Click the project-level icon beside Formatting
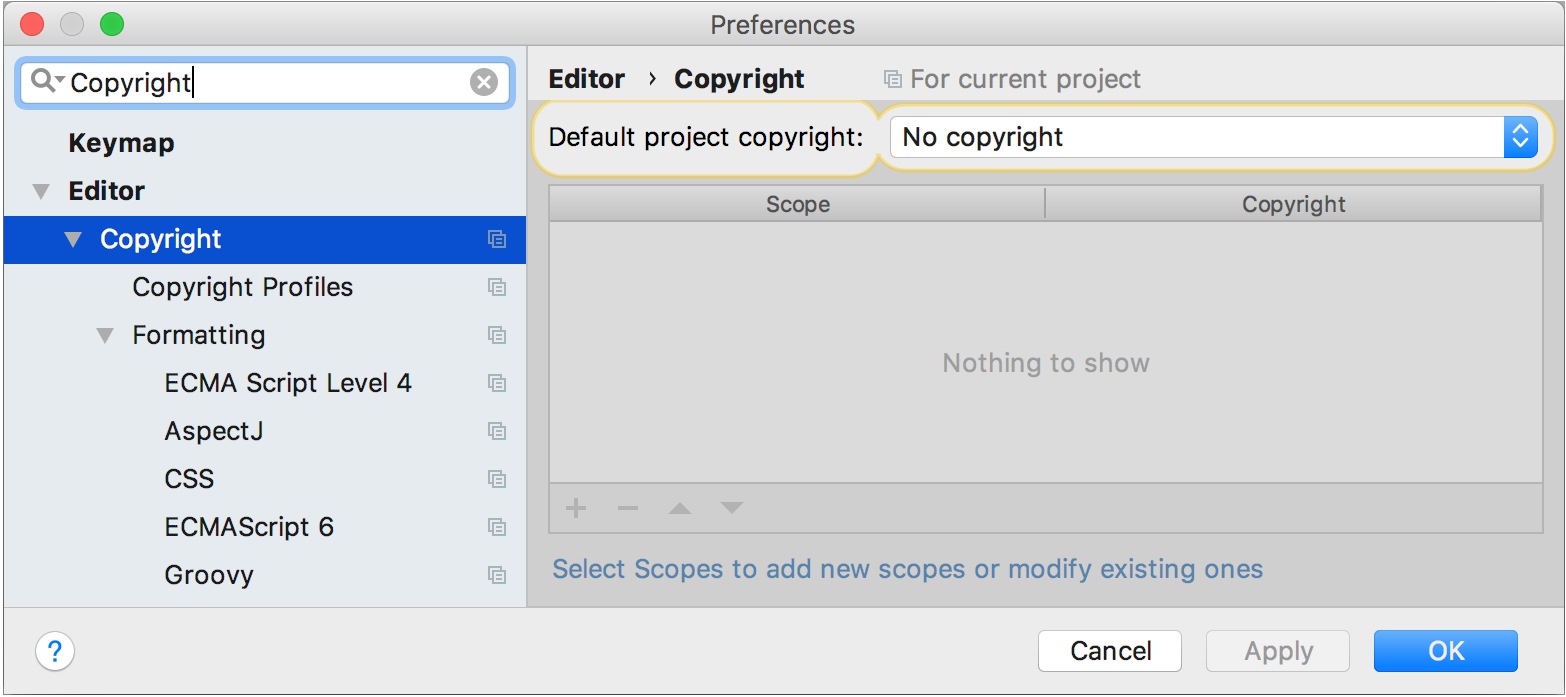1566x697 pixels. [x=497, y=335]
